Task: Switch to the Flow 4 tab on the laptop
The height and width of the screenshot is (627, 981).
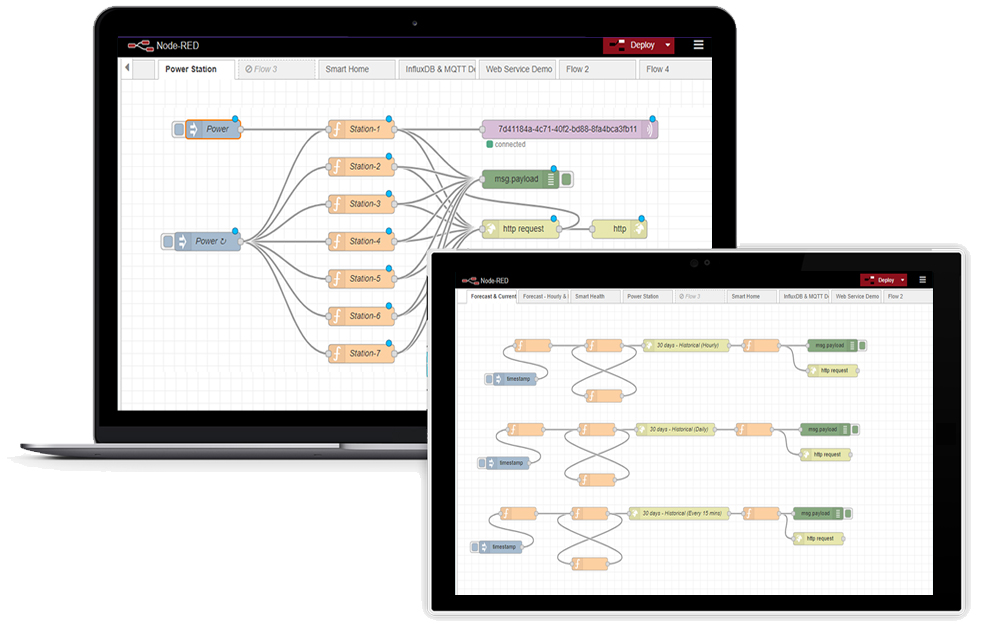Action: coord(676,69)
